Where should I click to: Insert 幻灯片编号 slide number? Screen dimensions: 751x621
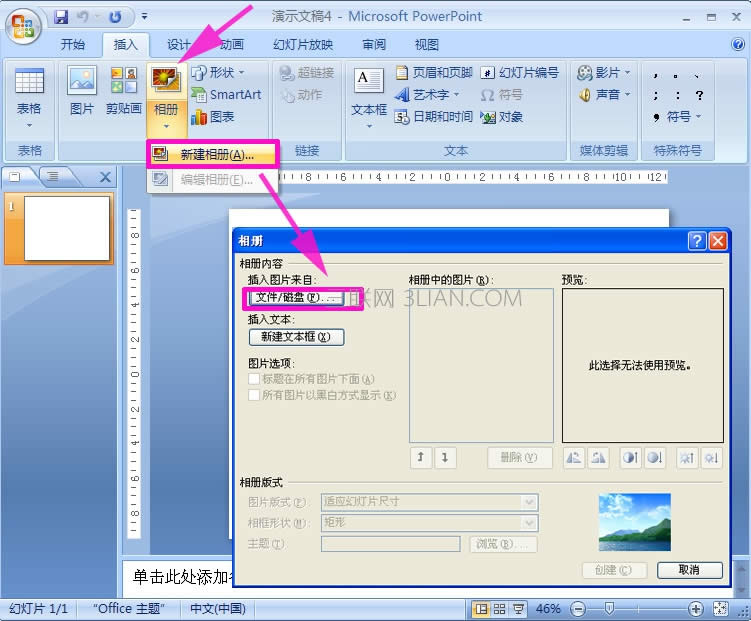519,72
